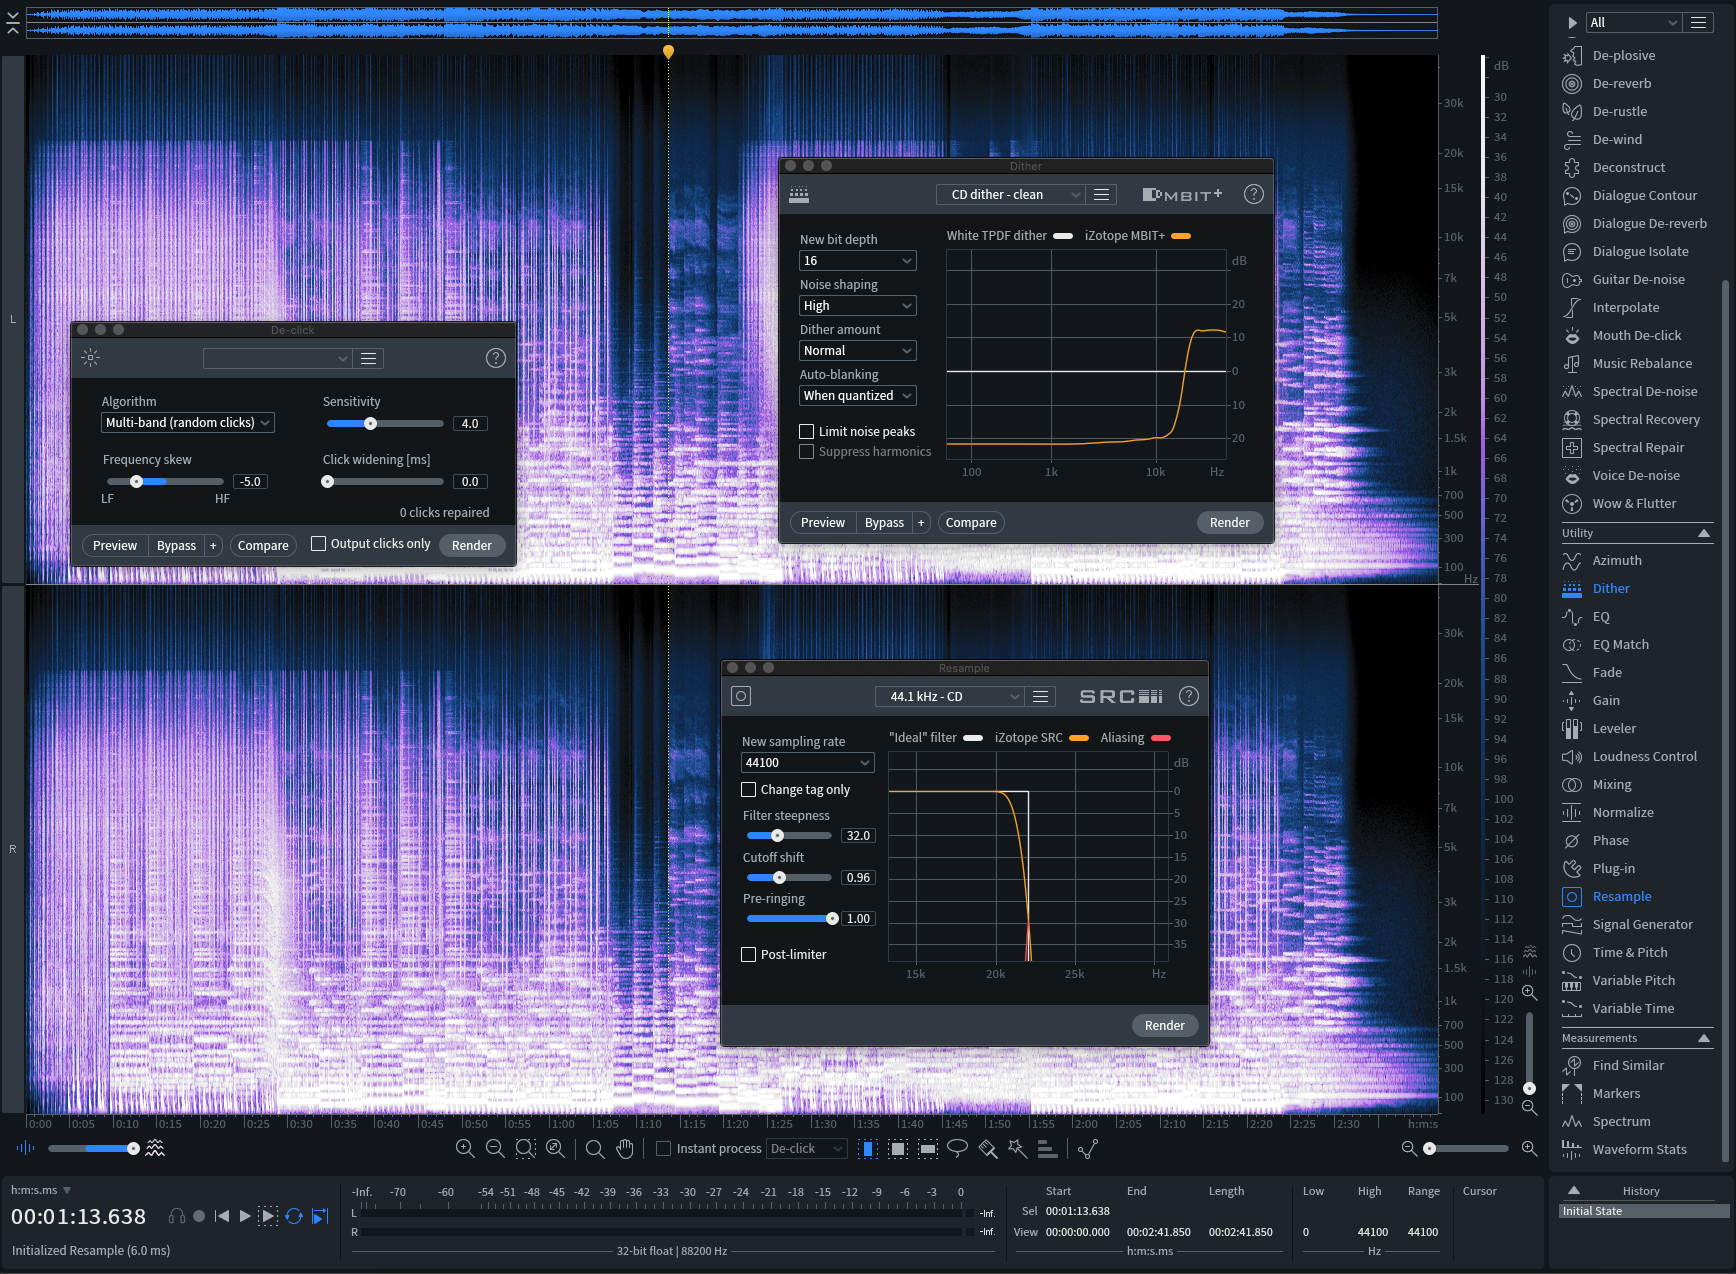Open help in the Resample window
This screenshot has width=1736, height=1274.
pyautogui.click(x=1188, y=696)
